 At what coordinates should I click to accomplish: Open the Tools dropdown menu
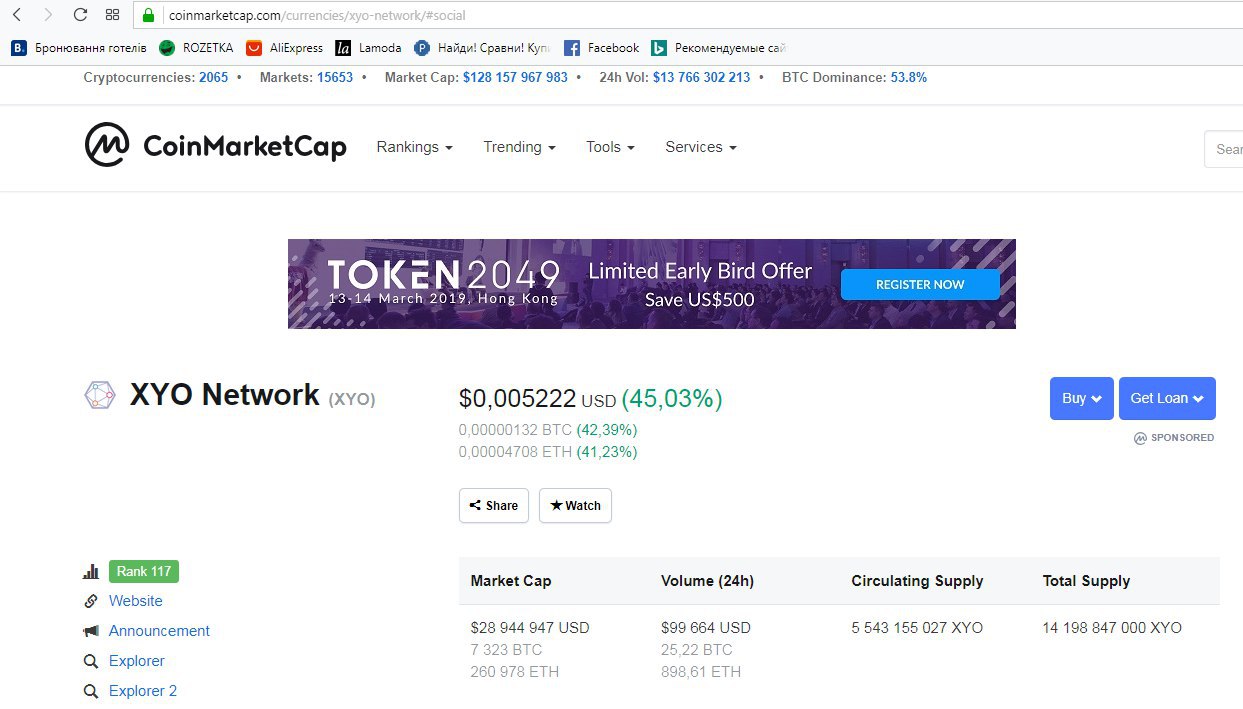tap(610, 147)
